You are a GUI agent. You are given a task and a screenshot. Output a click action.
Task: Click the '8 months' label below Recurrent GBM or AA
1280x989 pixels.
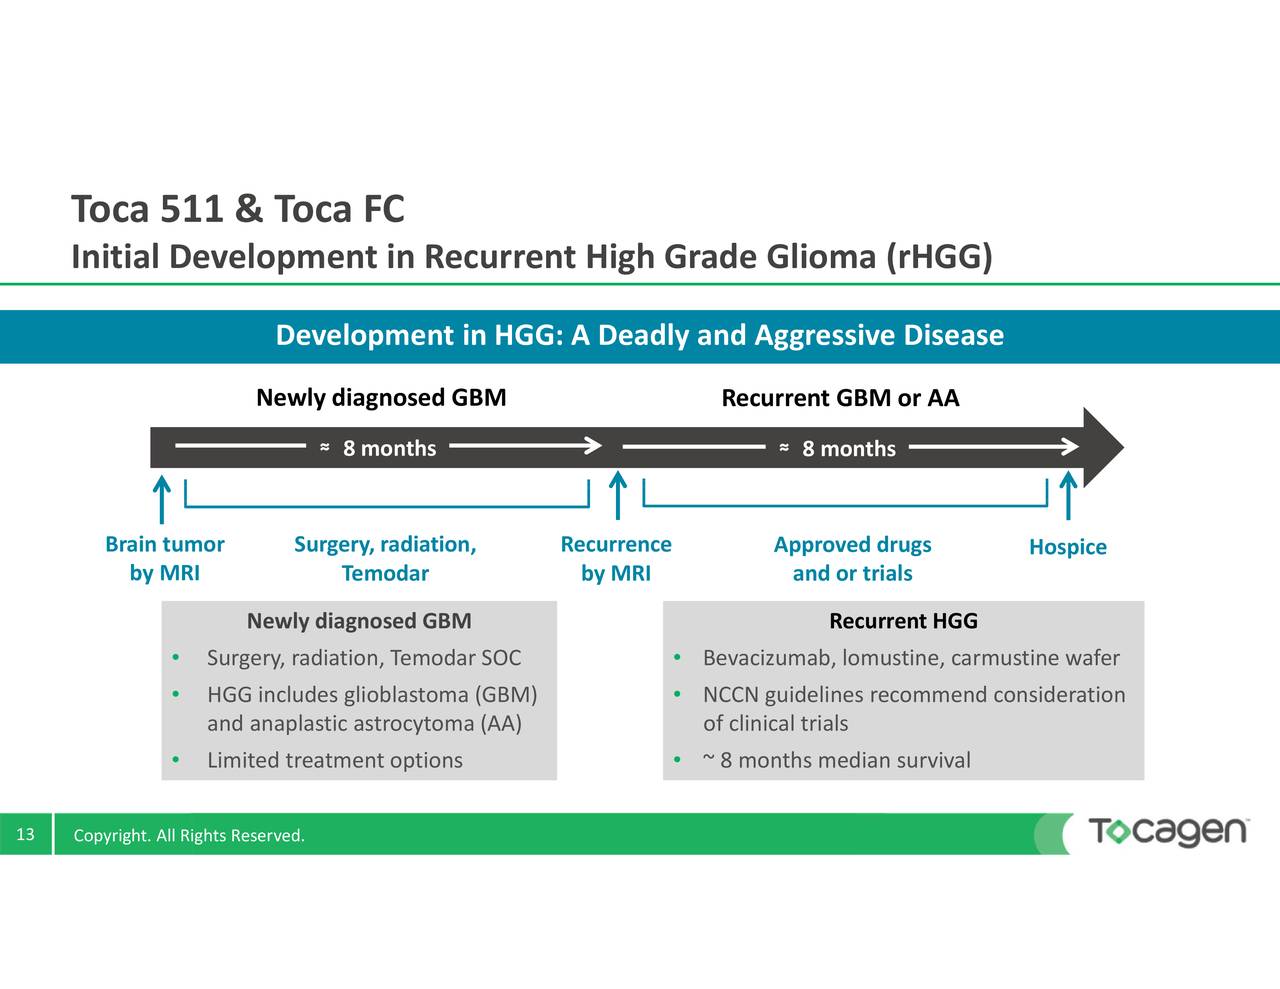(x=849, y=448)
